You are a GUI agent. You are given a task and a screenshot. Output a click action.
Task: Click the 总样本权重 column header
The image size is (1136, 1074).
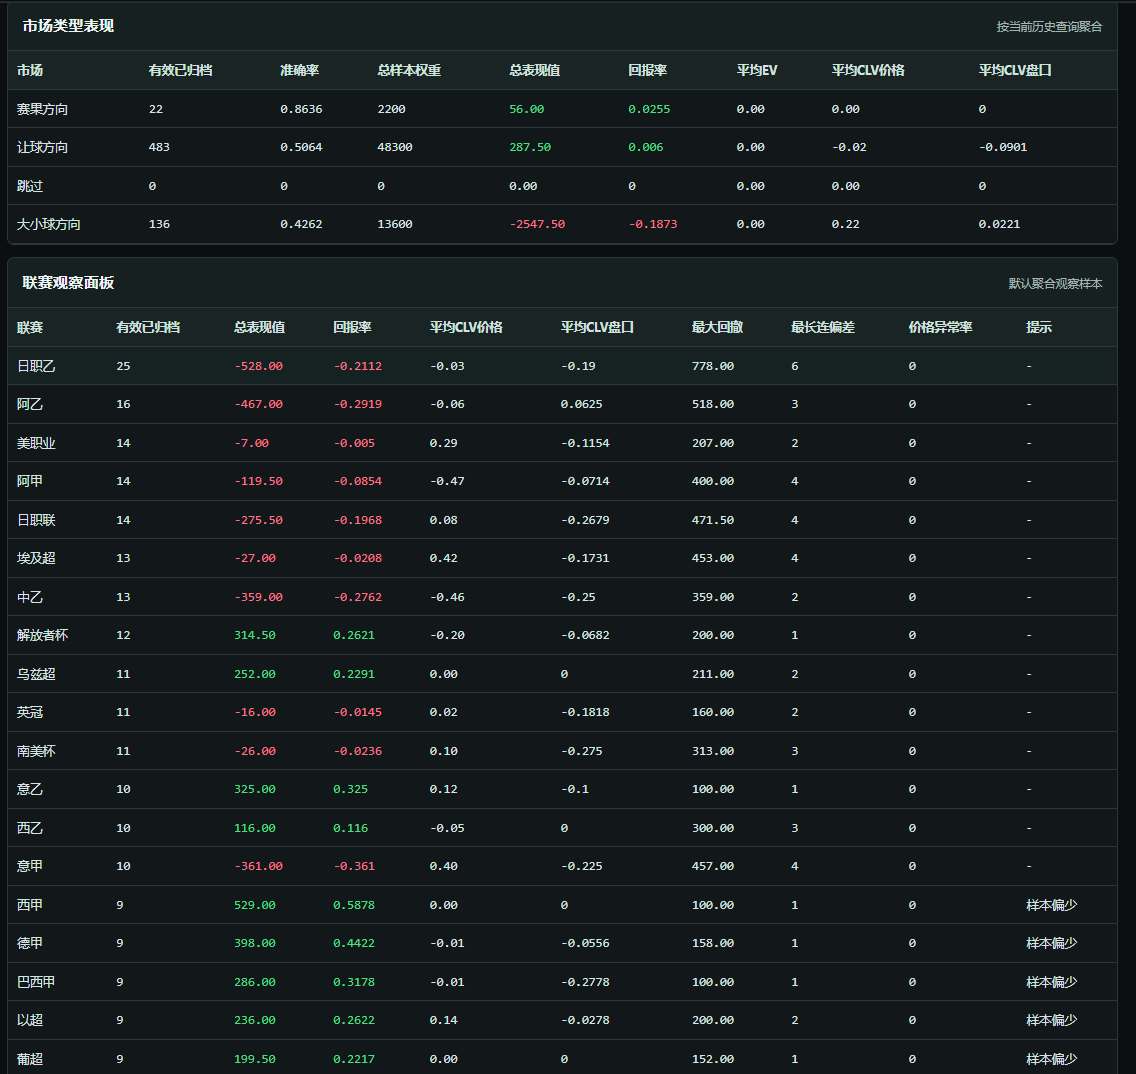click(x=409, y=70)
